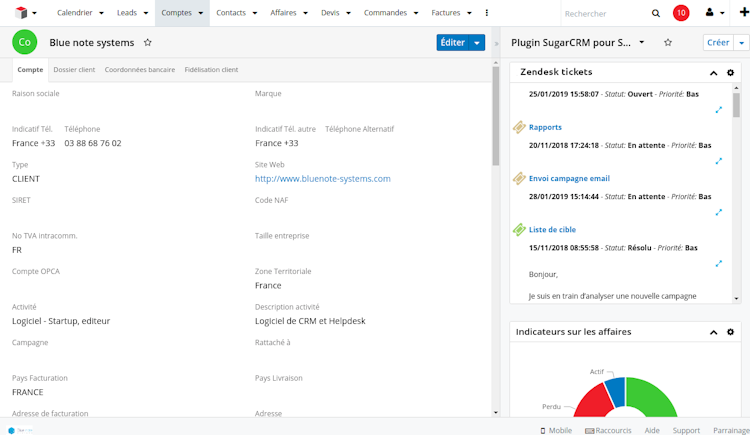Open the Rapports ticket link
This screenshot has width=750, height=435.
(545, 127)
